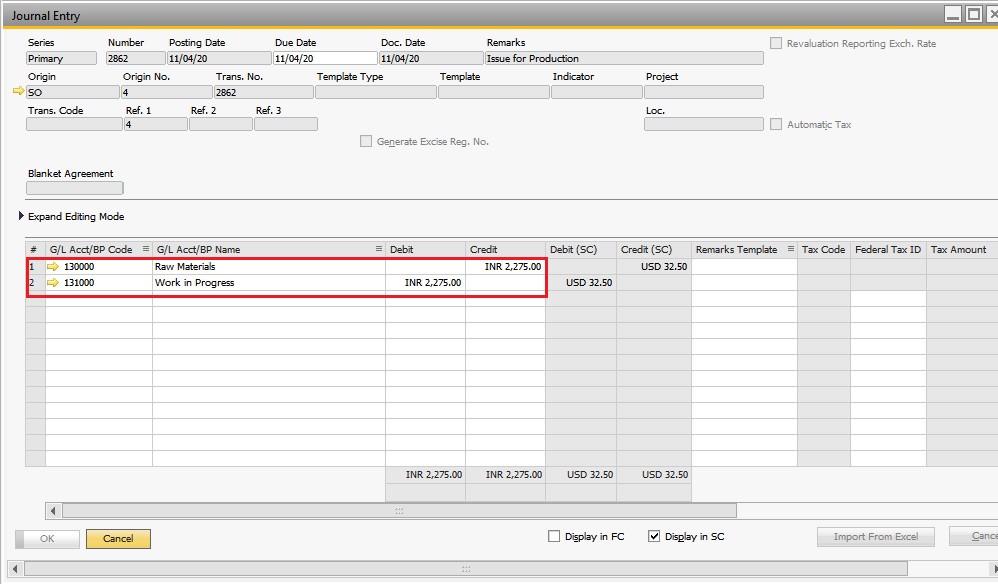Viewport: 998px width, 584px height.
Task: Enable the Display in FC checkbox
Action: pos(554,536)
